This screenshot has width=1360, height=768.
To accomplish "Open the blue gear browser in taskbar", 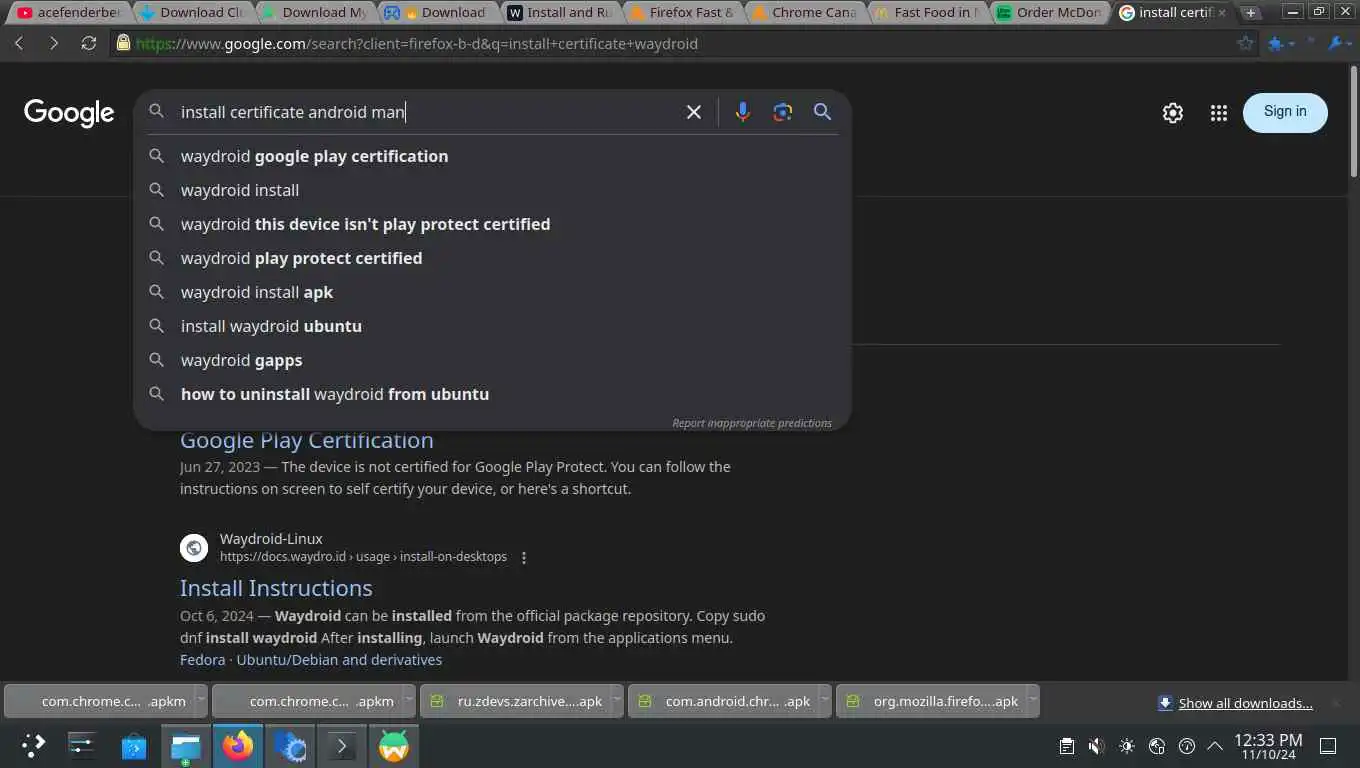I will pos(290,746).
